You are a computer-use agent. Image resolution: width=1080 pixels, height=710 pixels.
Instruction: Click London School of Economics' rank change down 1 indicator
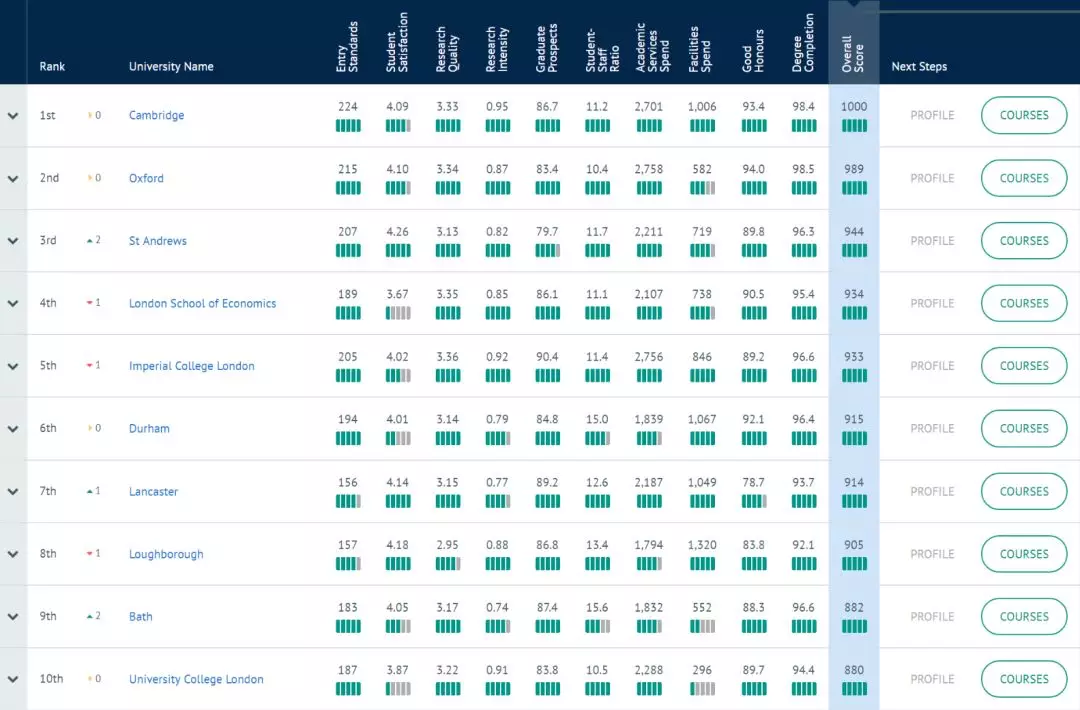point(94,303)
